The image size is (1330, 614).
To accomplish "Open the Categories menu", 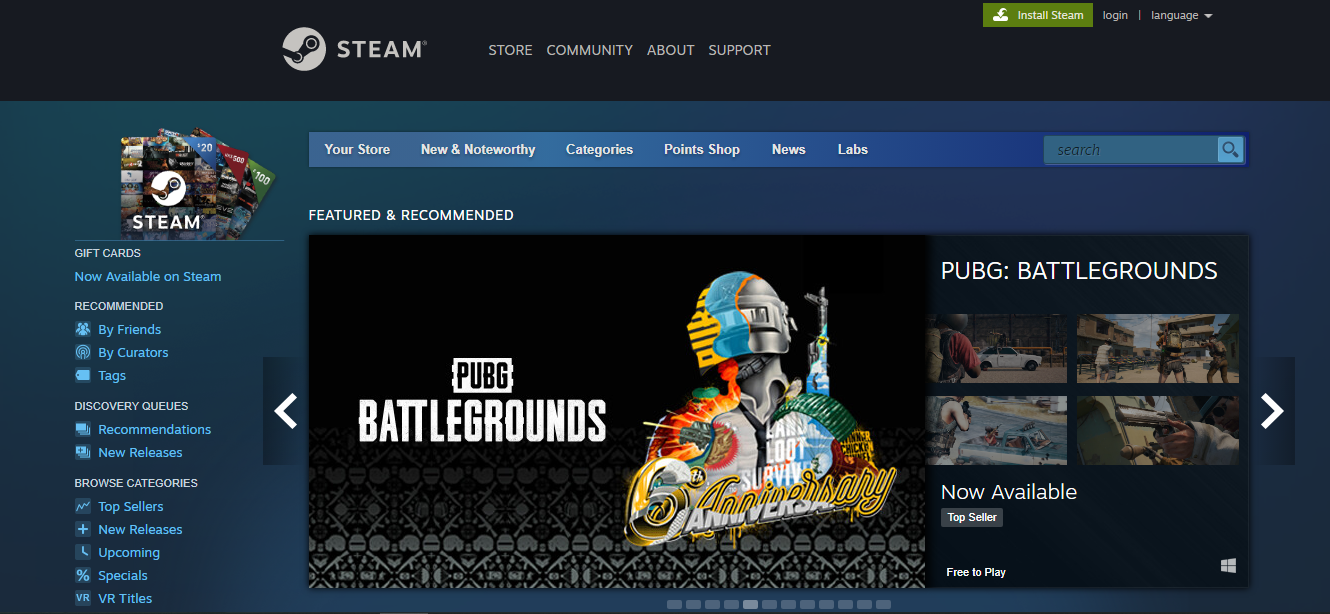I will [599, 149].
